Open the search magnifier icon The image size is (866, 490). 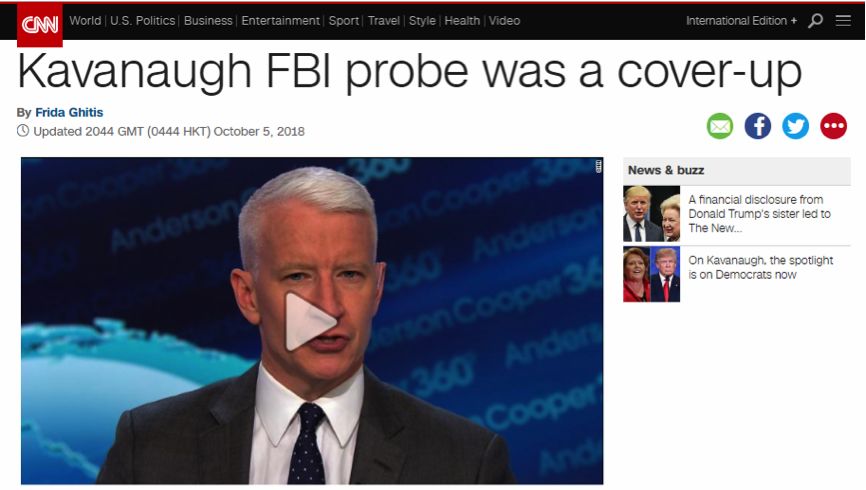pos(815,21)
